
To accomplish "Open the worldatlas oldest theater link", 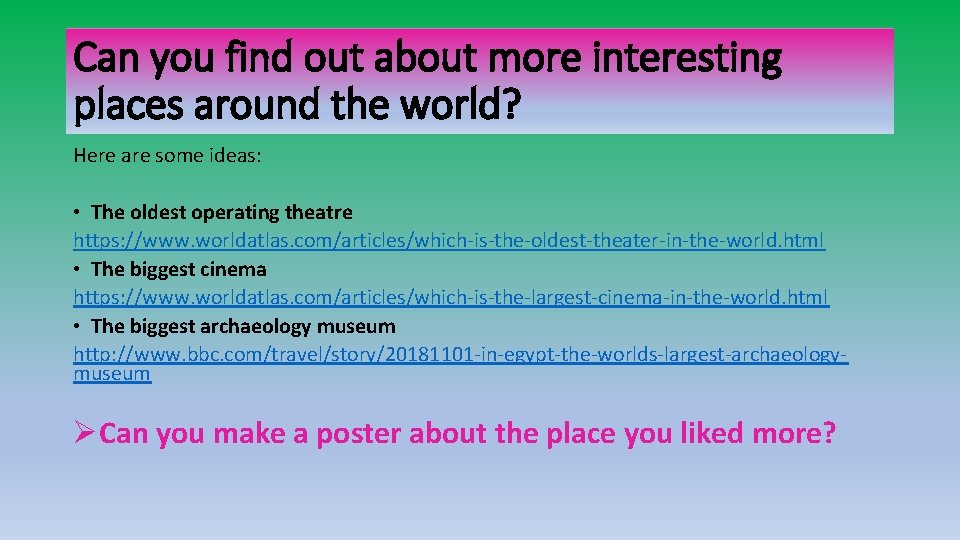I will click(449, 240).
